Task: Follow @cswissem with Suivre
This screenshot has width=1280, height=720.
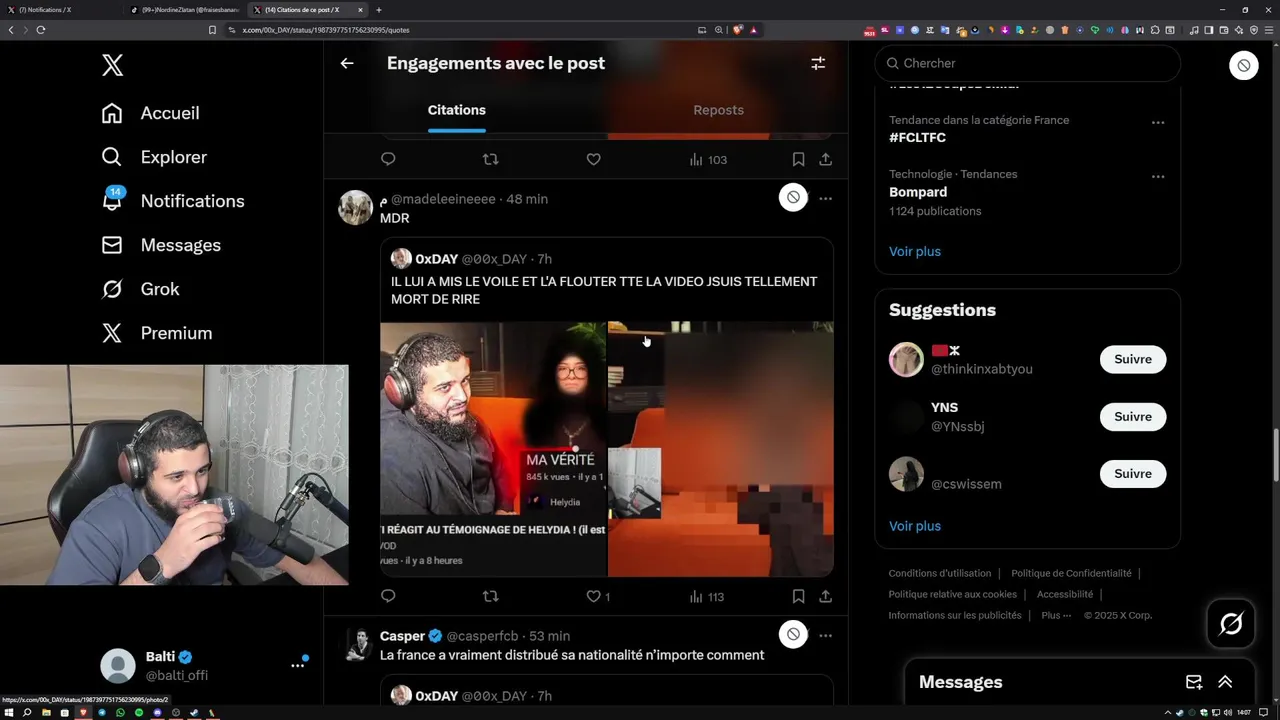Action: click(1133, 473)
